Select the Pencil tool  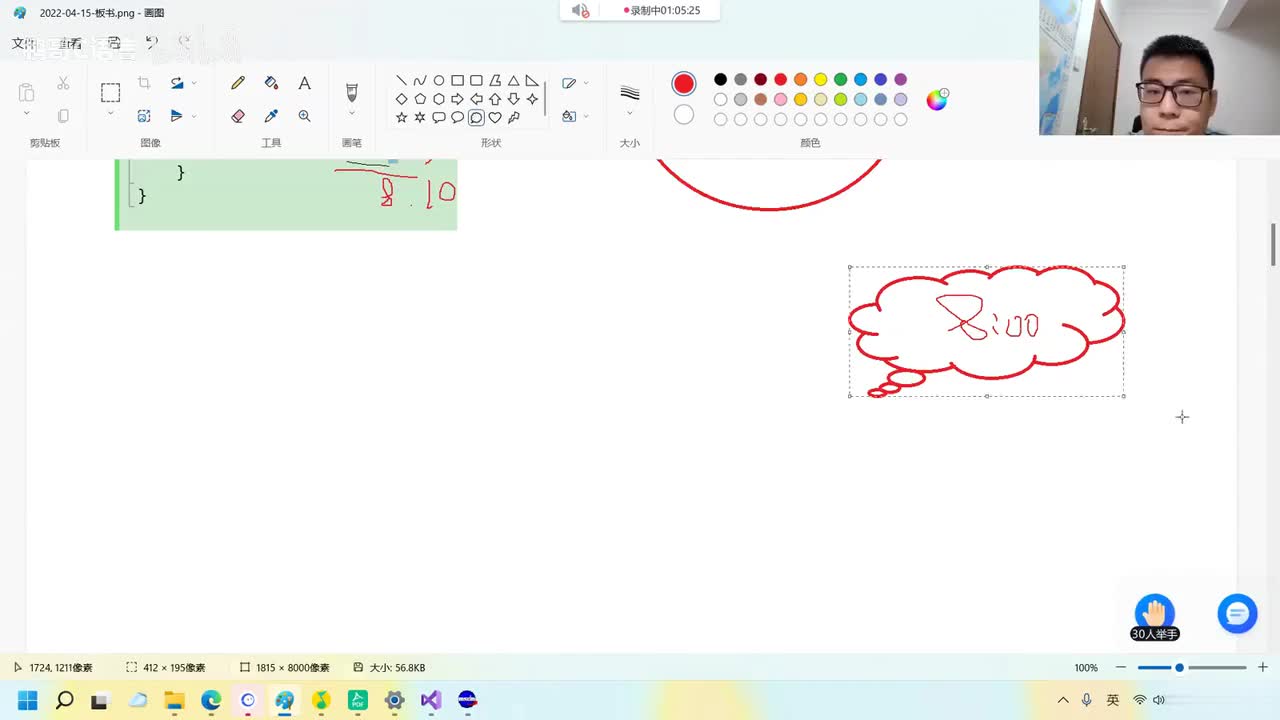pyautogui.click(x=238, y=84)
